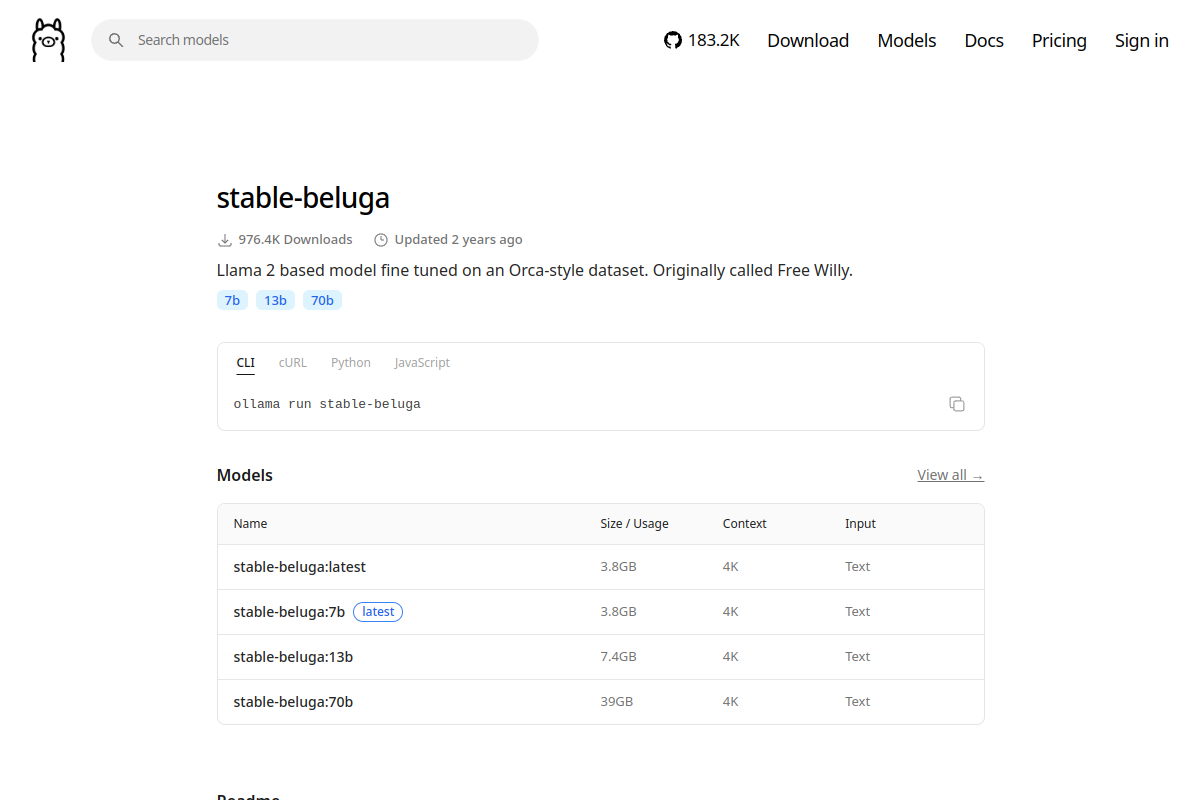Open stable-beluga:7b model

pos(289,612)
